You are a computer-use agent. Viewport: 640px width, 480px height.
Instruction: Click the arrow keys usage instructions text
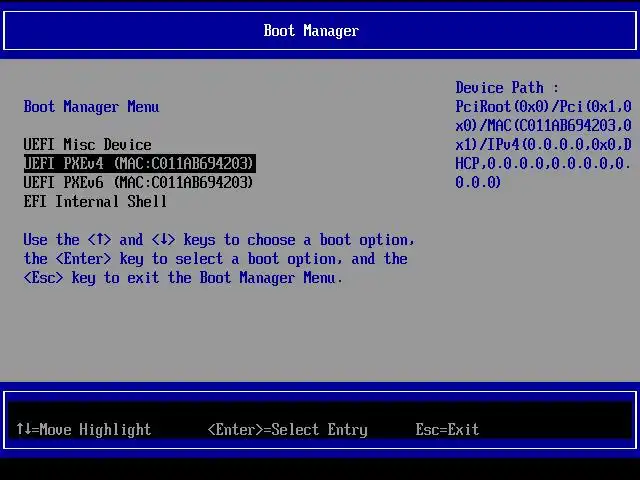click(219, 259)
